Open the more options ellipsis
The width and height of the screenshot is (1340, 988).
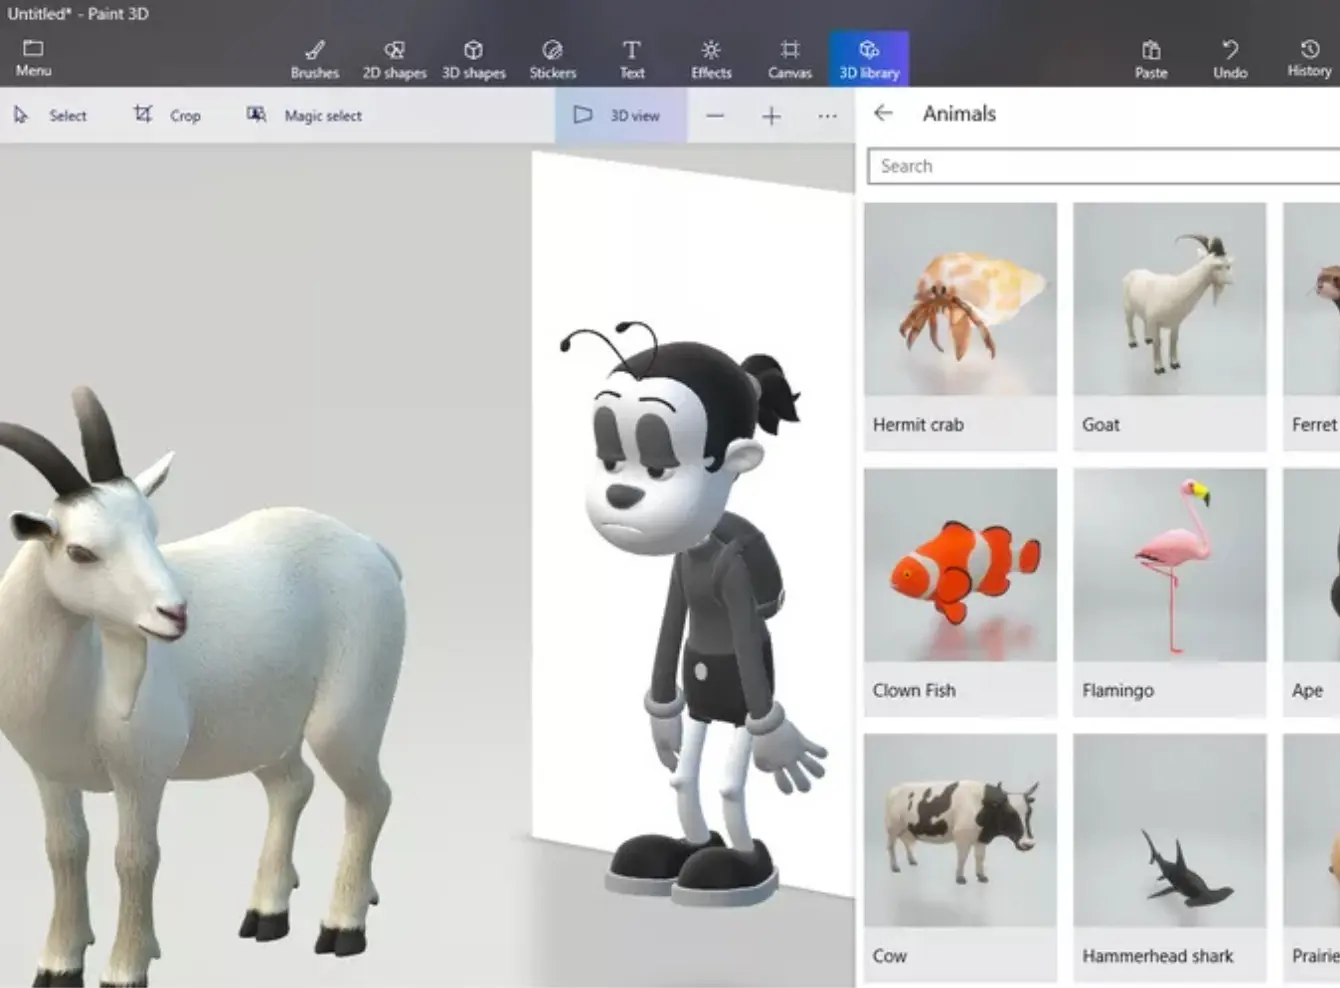pos(827,116)
